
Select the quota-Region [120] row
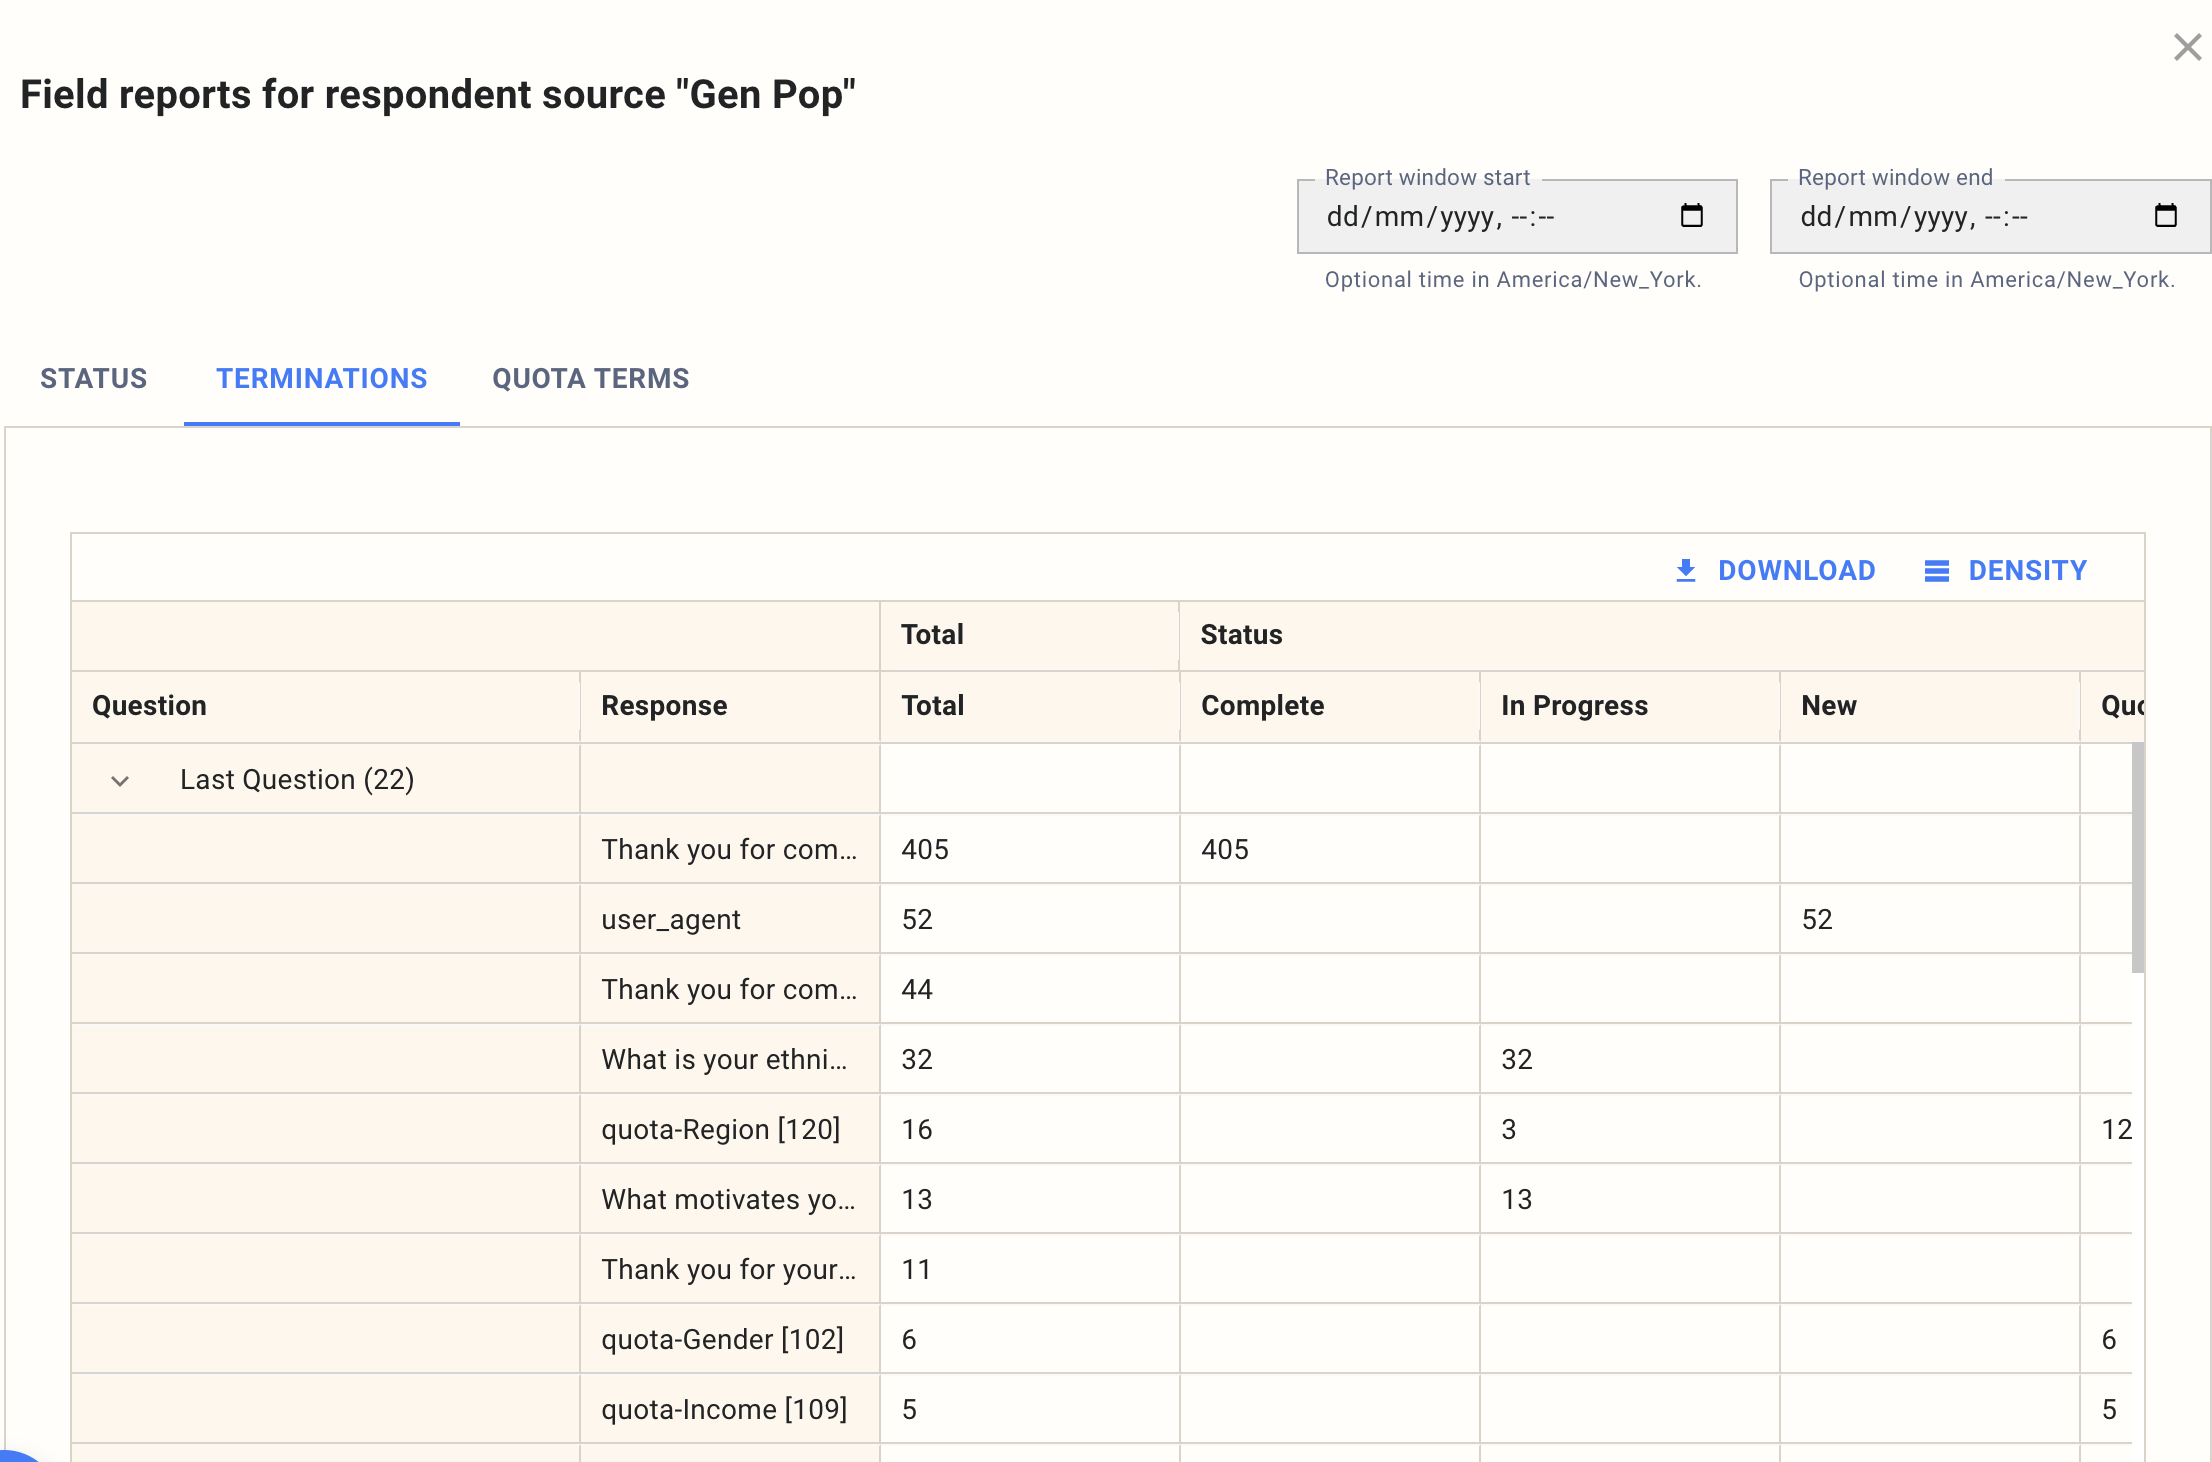tap(719, 1128)
